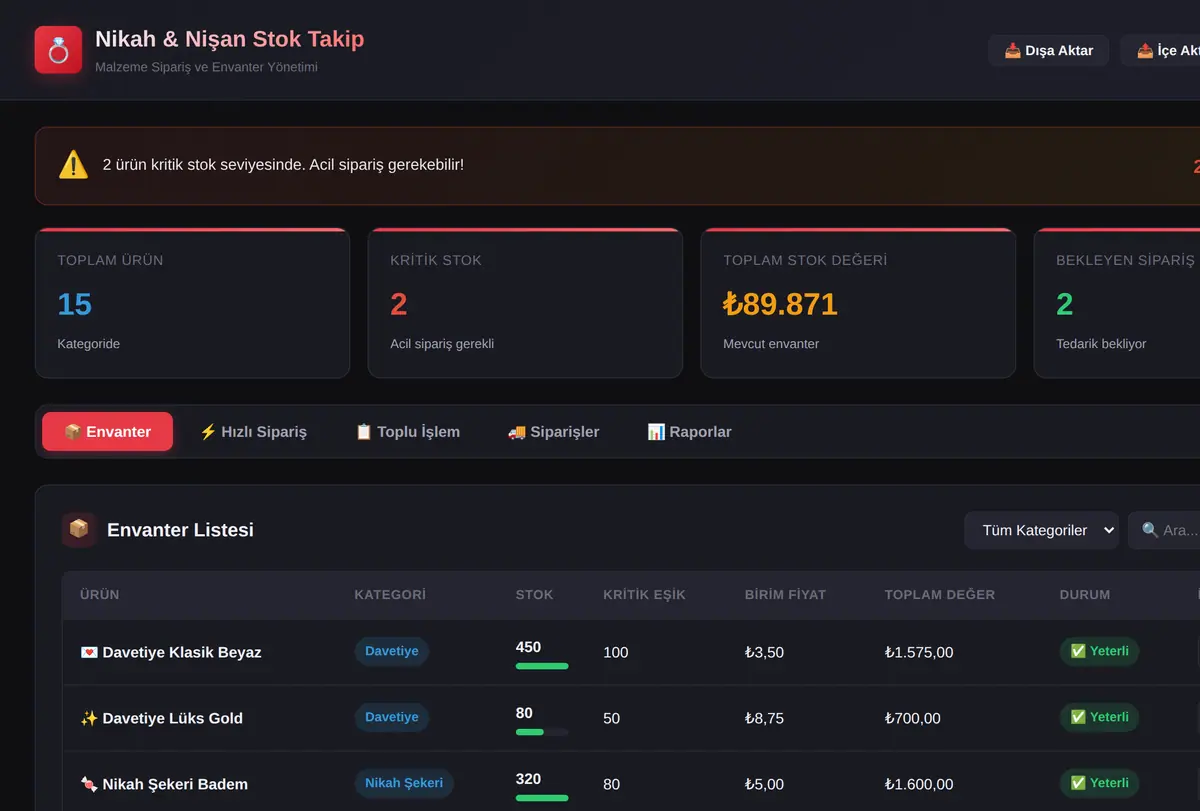Click the candy icon on Nikah Şekeri Badem

pos(89,784)
